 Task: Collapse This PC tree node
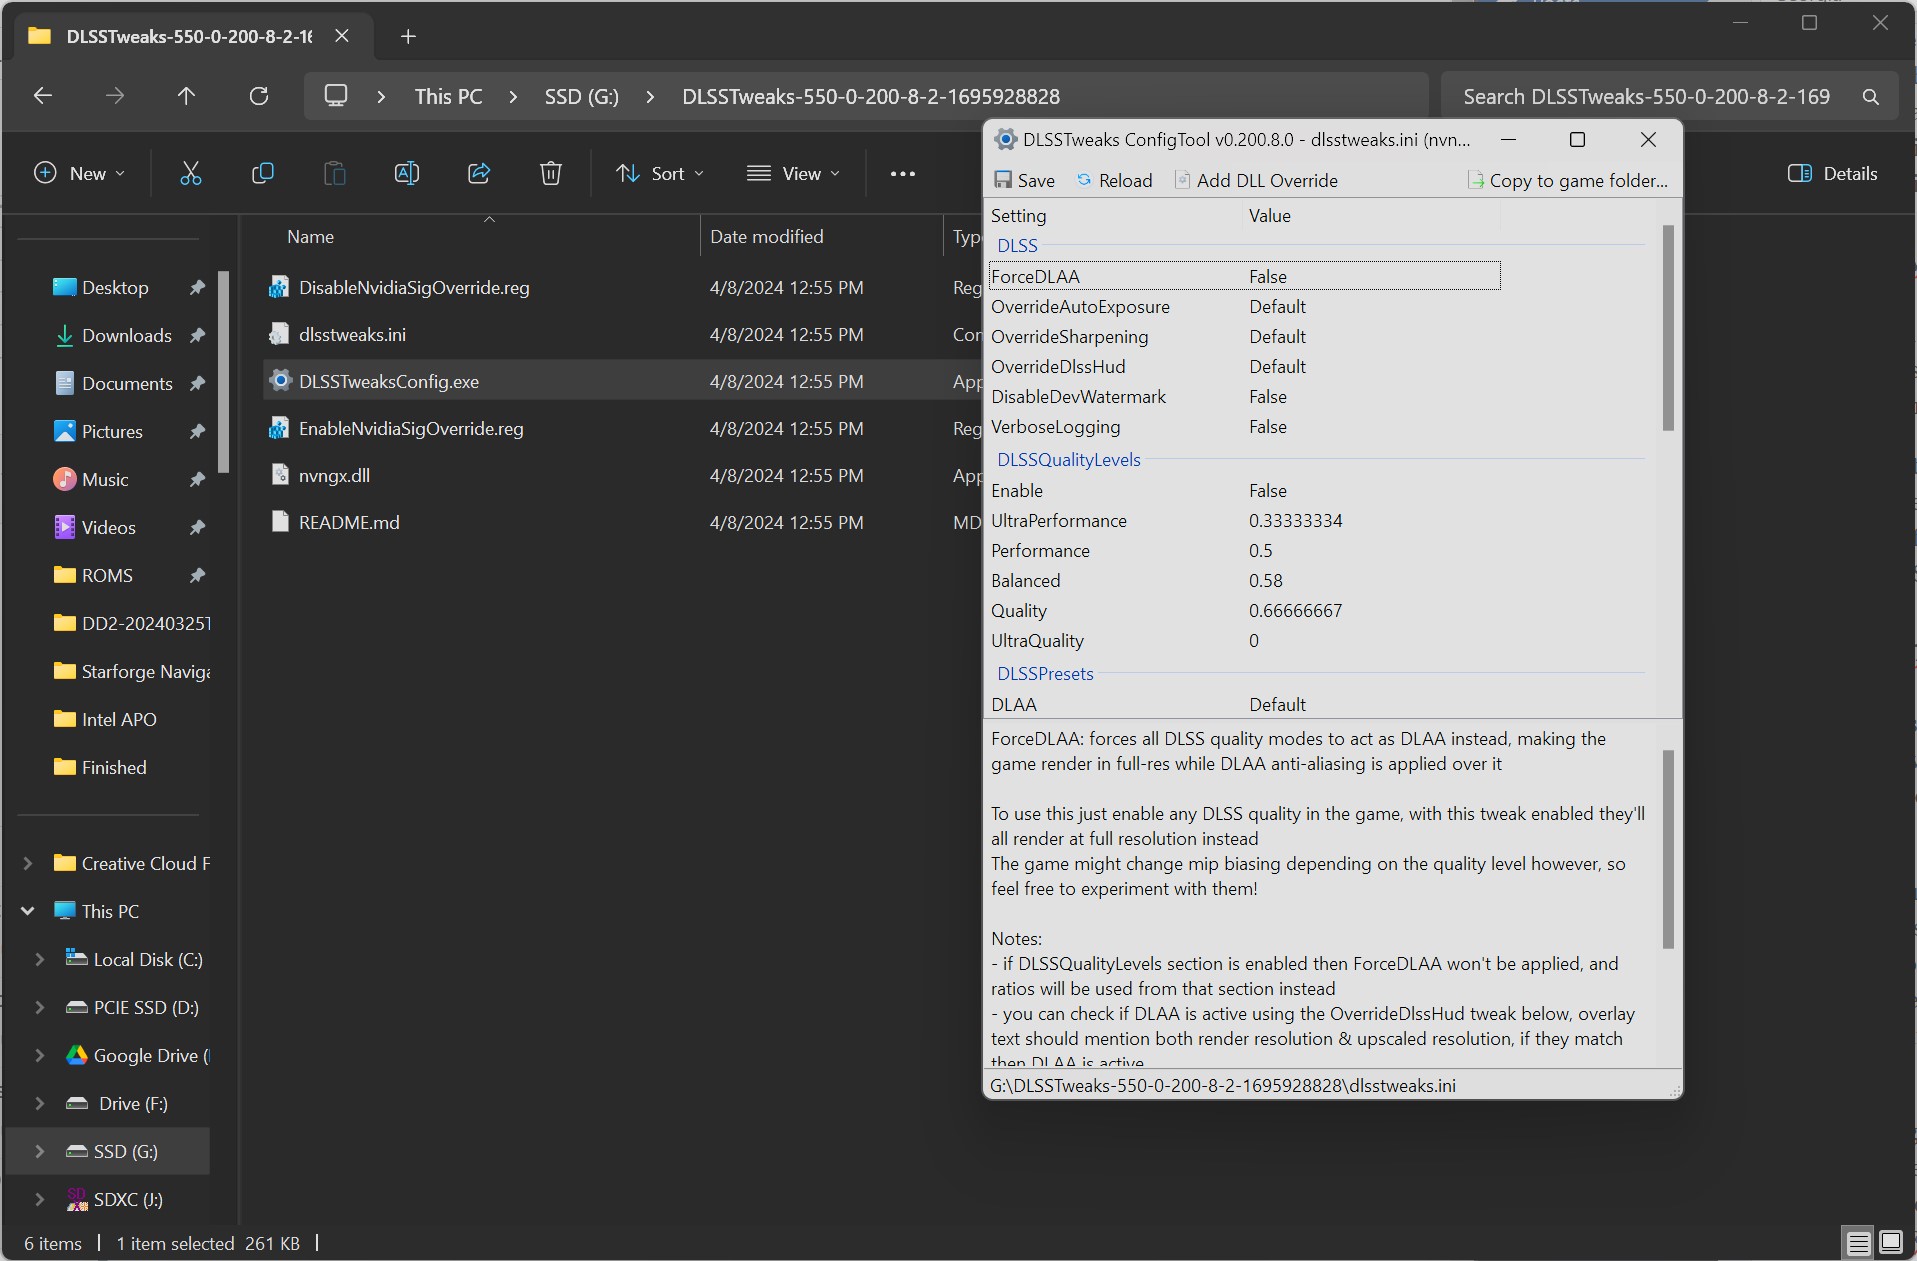28,911
